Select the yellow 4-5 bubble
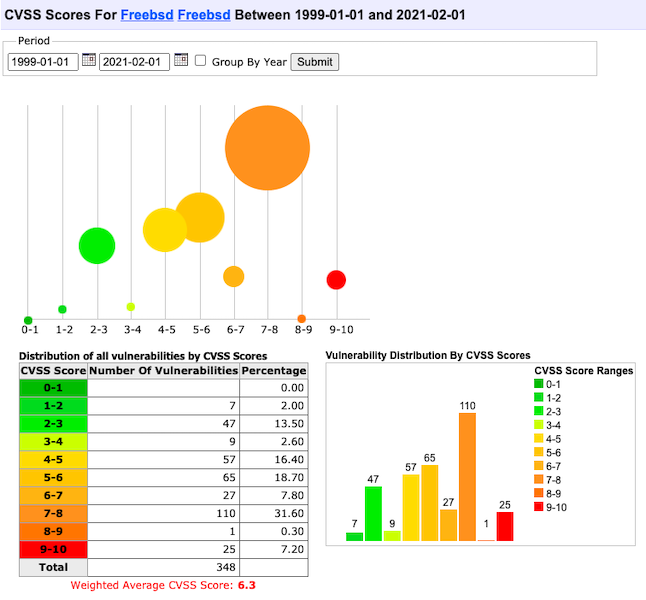 point(165,230)
